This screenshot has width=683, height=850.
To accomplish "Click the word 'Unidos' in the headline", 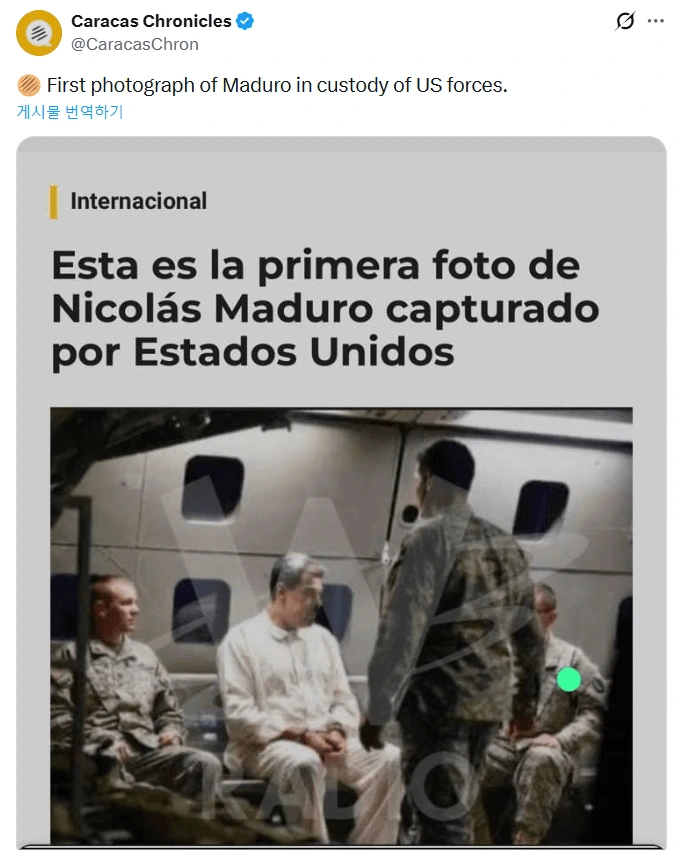I will tap(382, 352).
